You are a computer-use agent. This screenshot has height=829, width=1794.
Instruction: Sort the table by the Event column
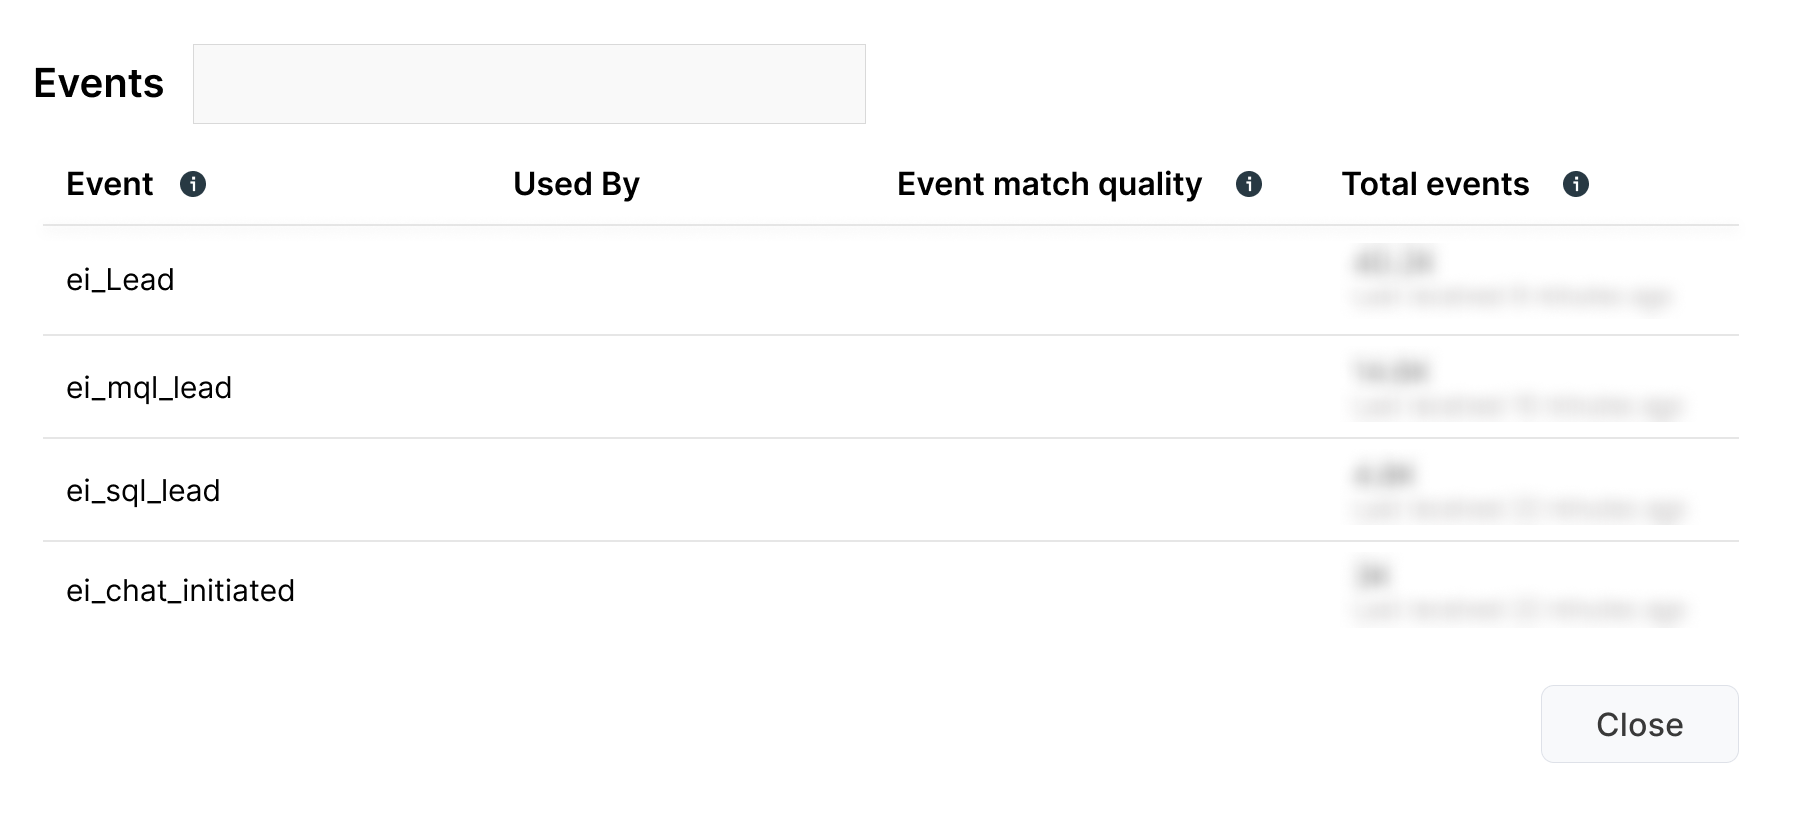[x=110, y=184]
